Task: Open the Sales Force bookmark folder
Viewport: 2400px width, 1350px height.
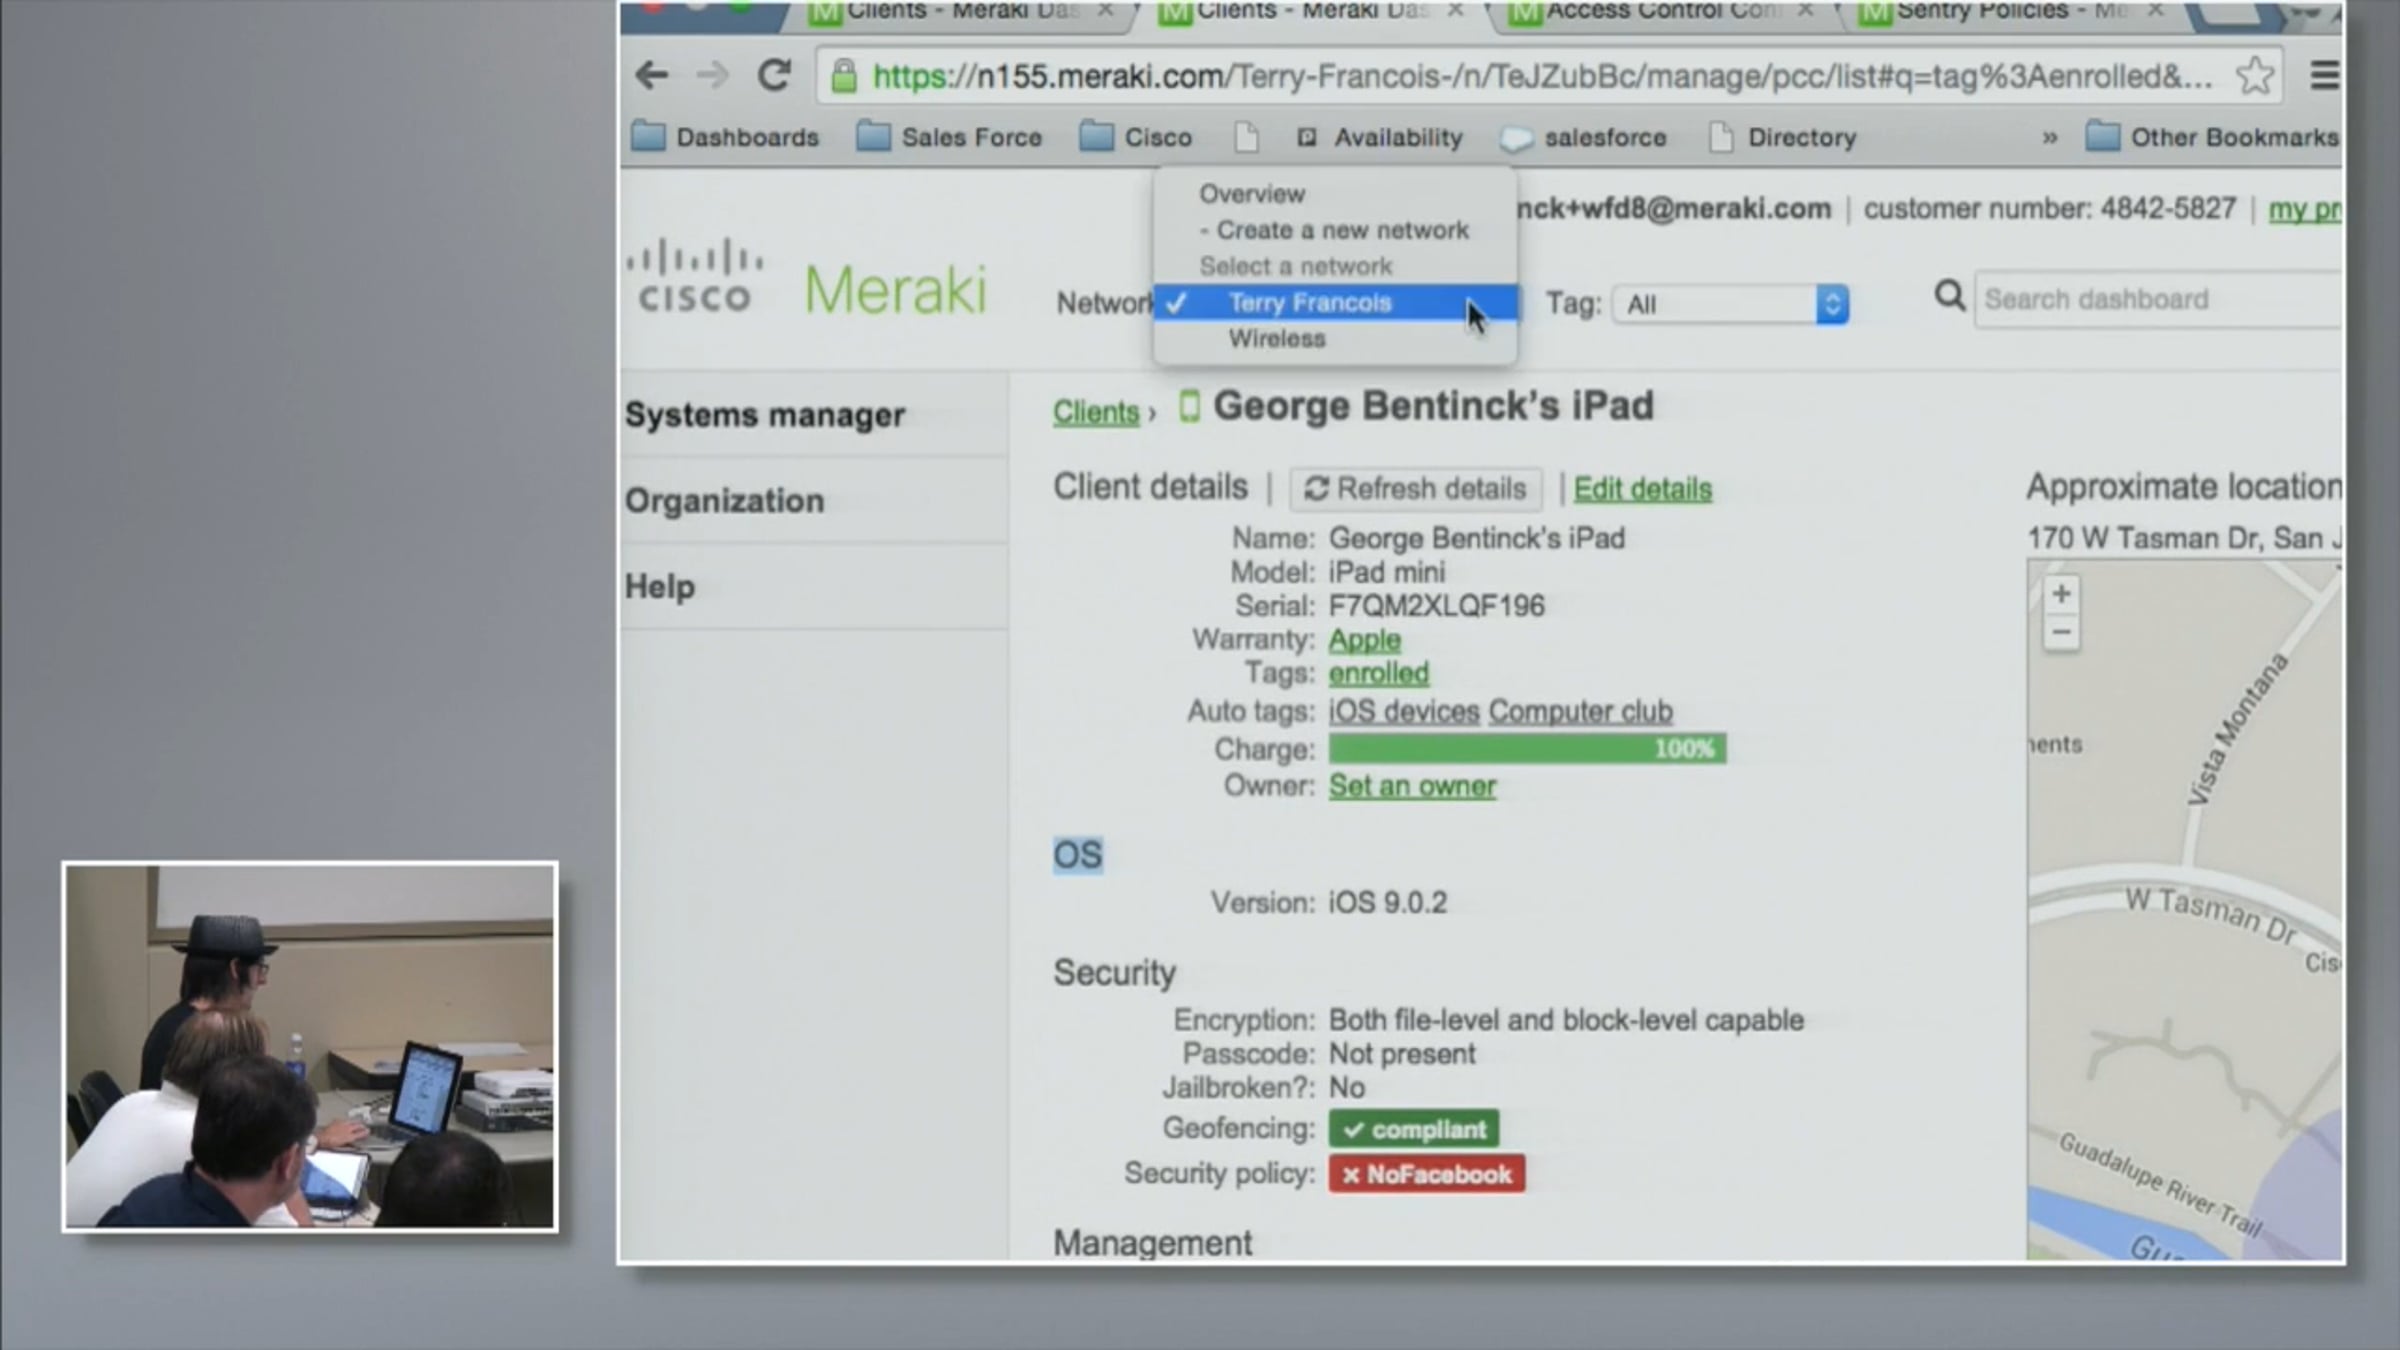Action: click(x=950, y=137)
